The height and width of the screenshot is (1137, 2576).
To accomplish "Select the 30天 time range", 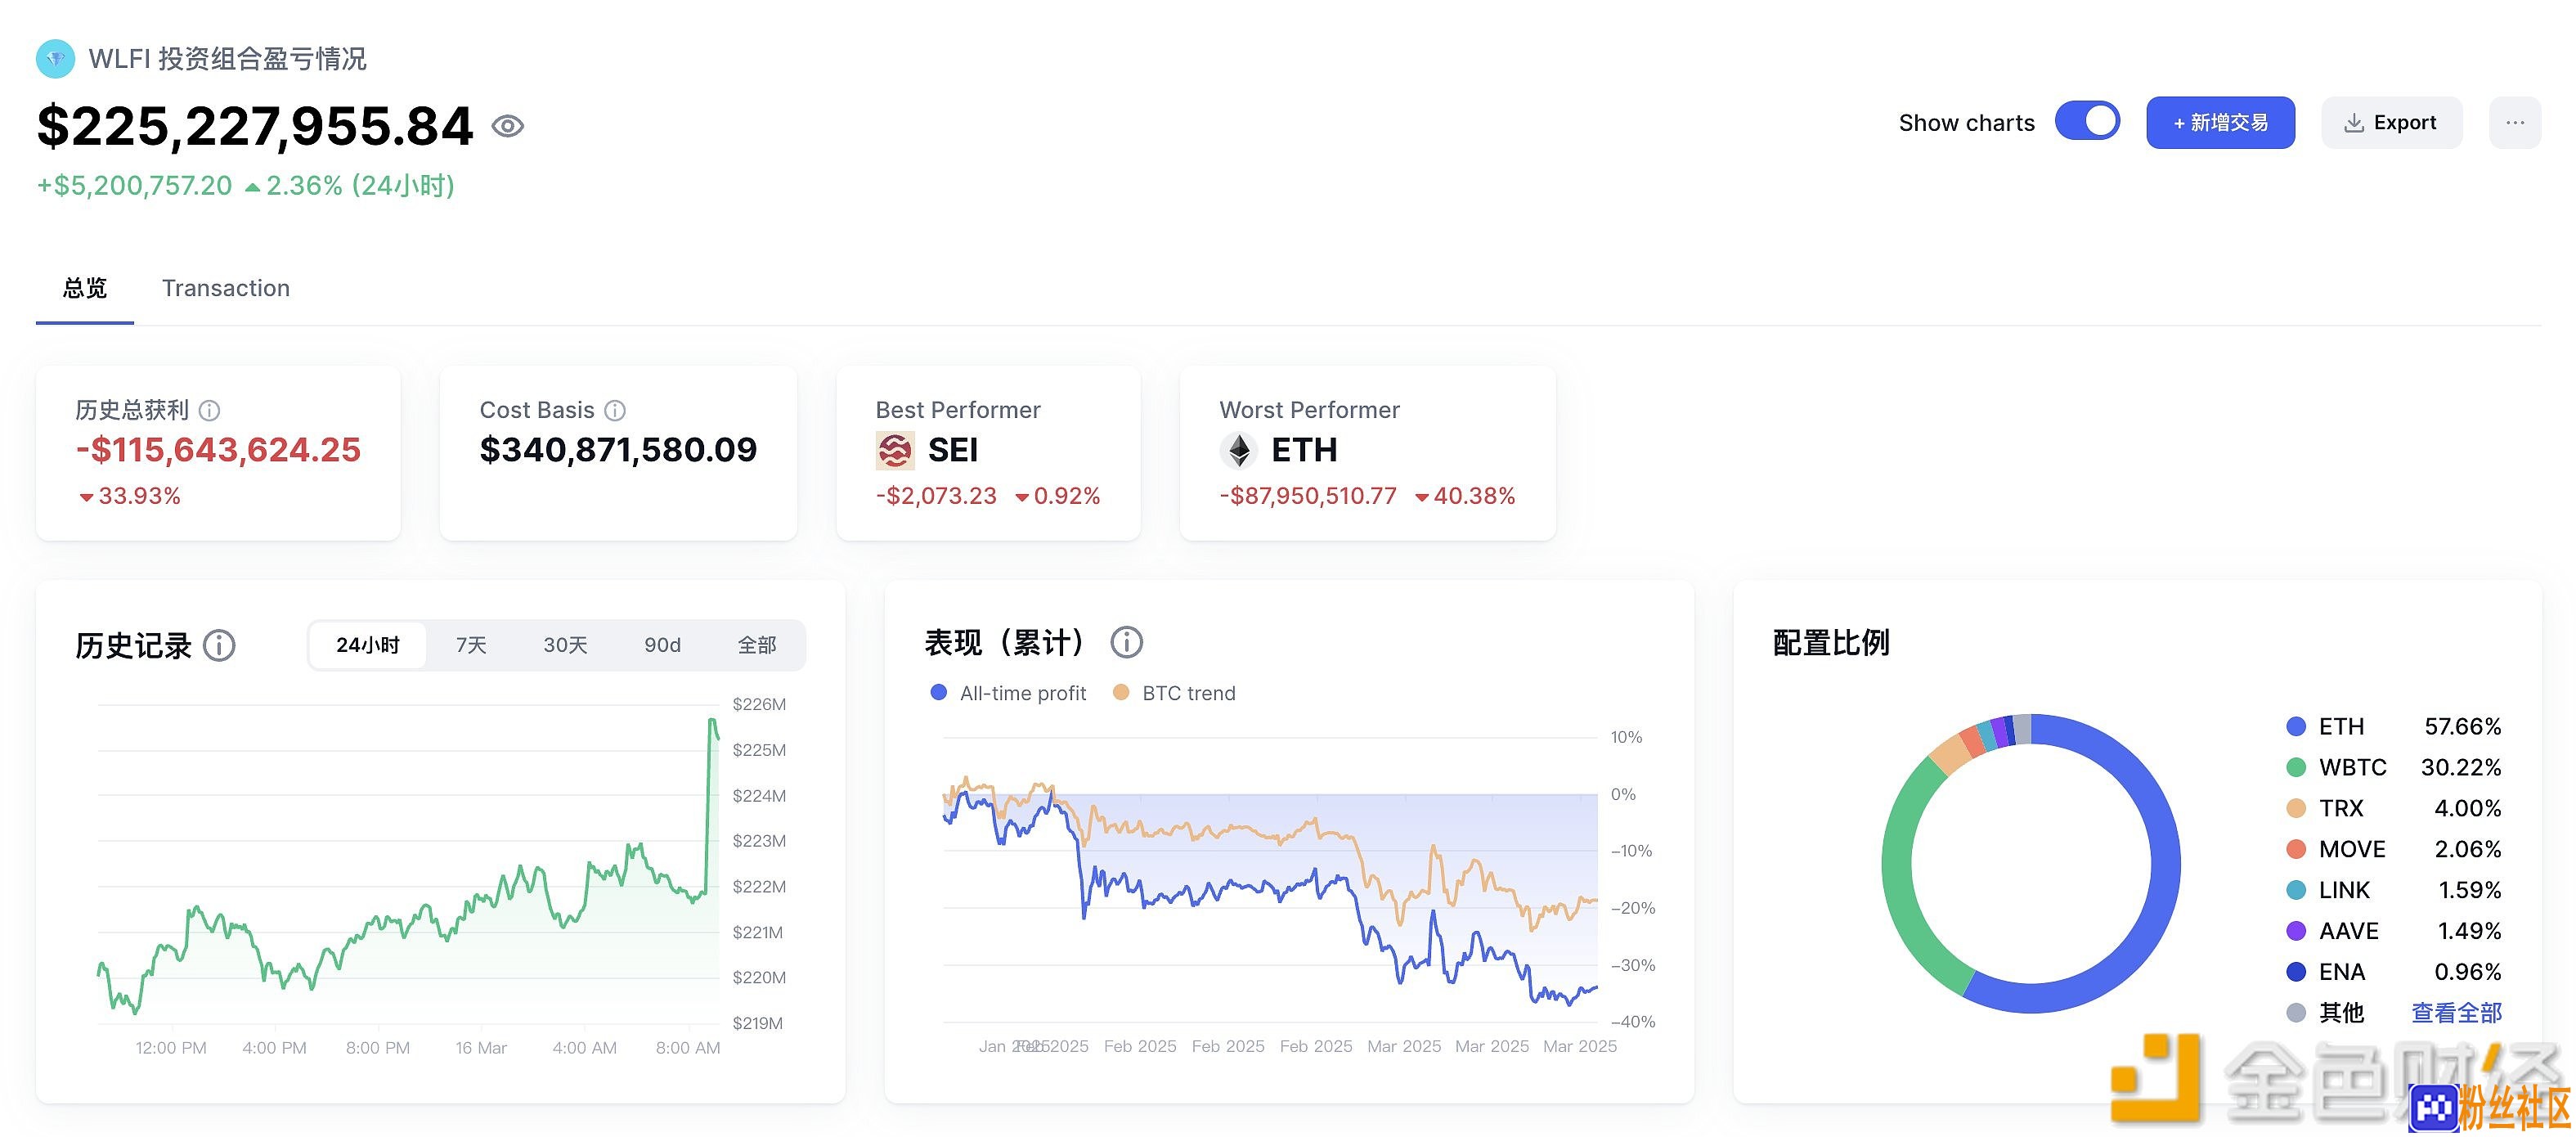I will click(565, 646).
